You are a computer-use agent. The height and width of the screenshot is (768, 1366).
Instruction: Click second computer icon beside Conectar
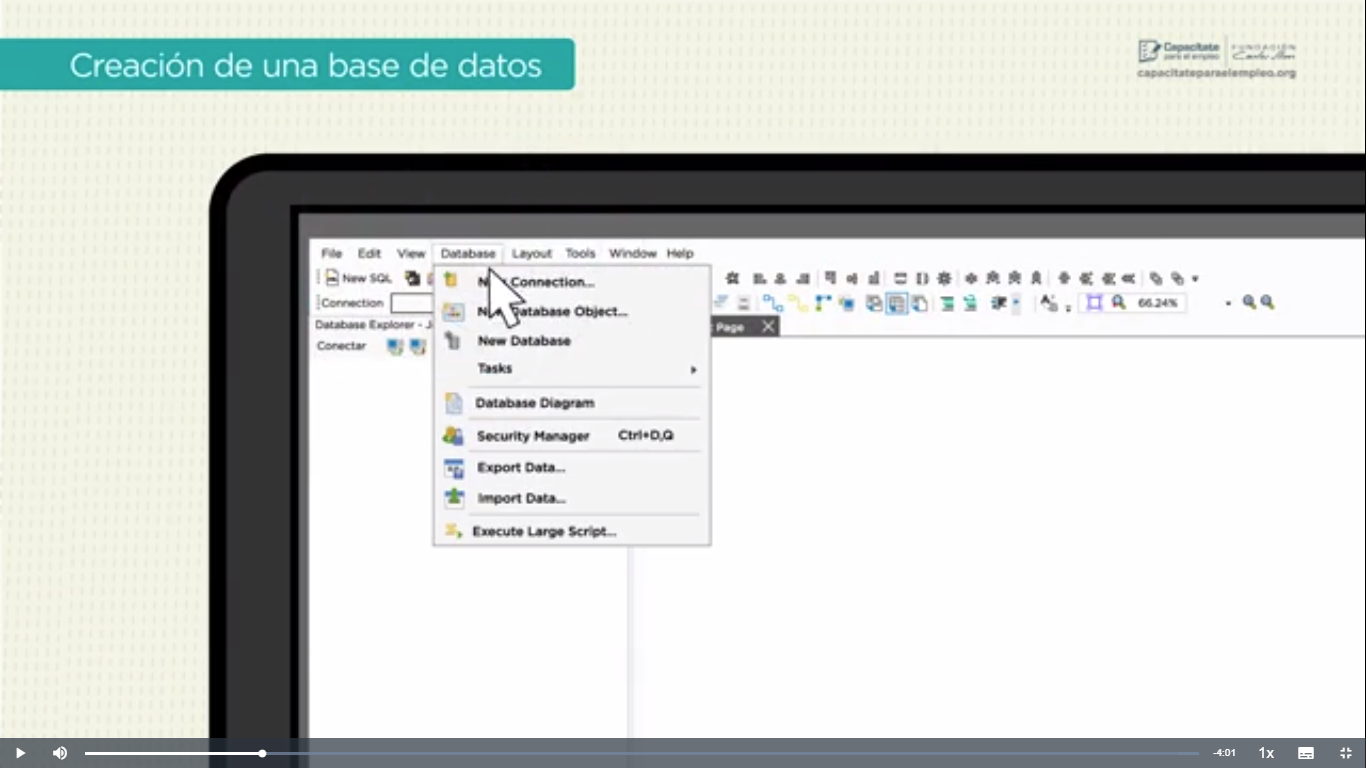[417, 347]
